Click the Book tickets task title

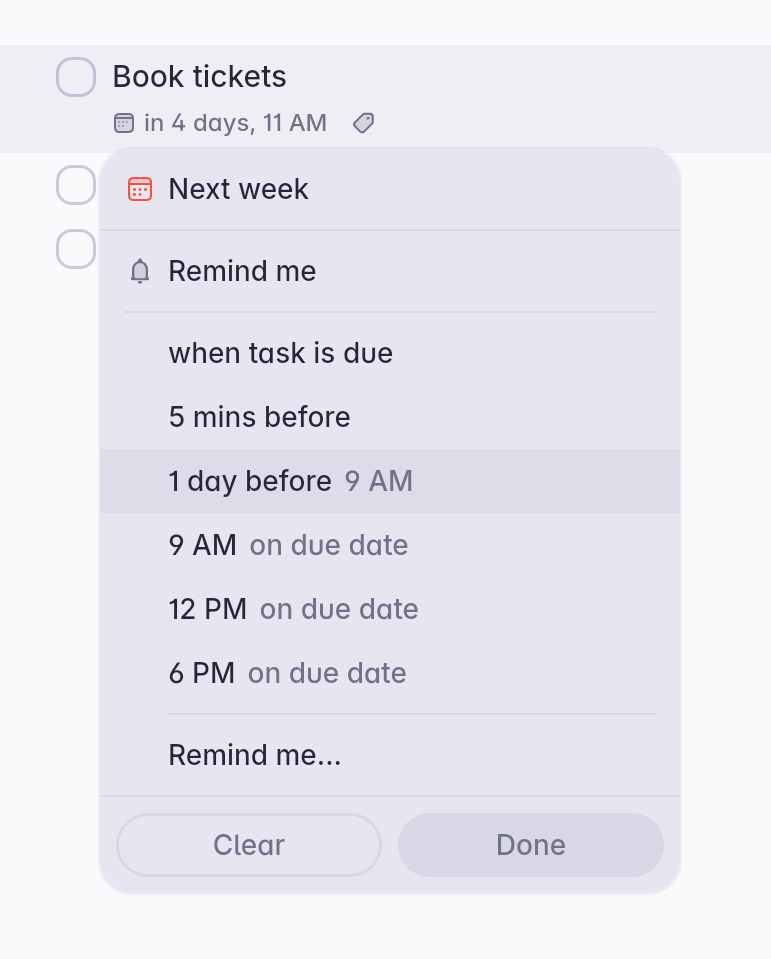point(200,77)
